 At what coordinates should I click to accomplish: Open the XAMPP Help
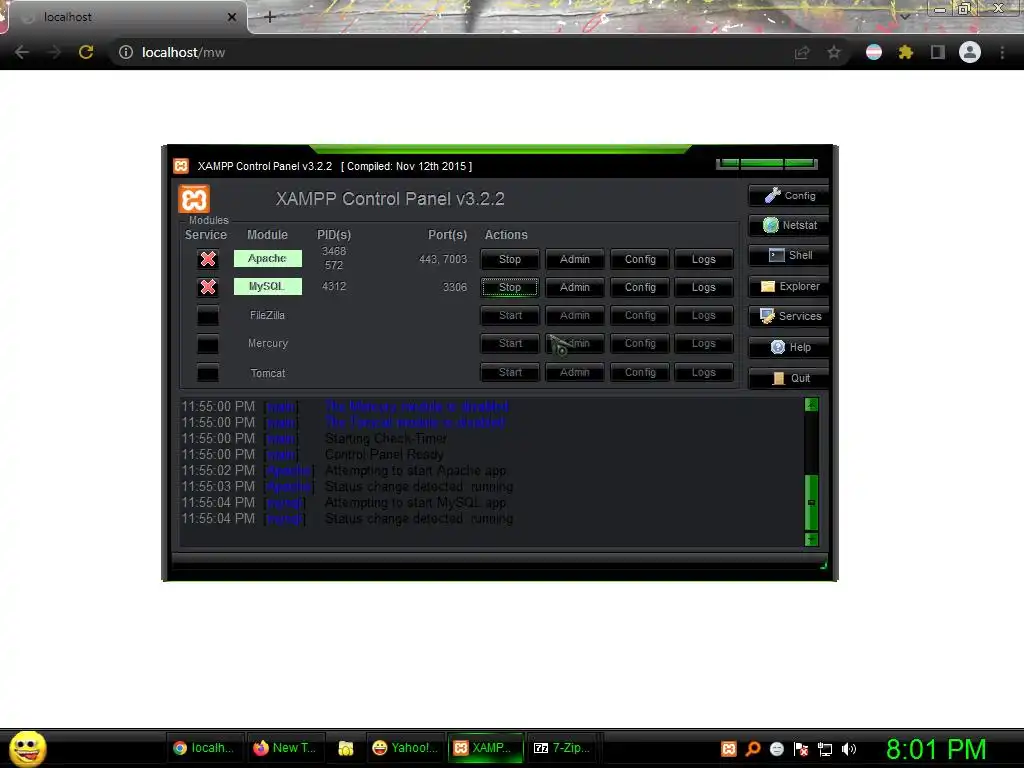point(789,347)
